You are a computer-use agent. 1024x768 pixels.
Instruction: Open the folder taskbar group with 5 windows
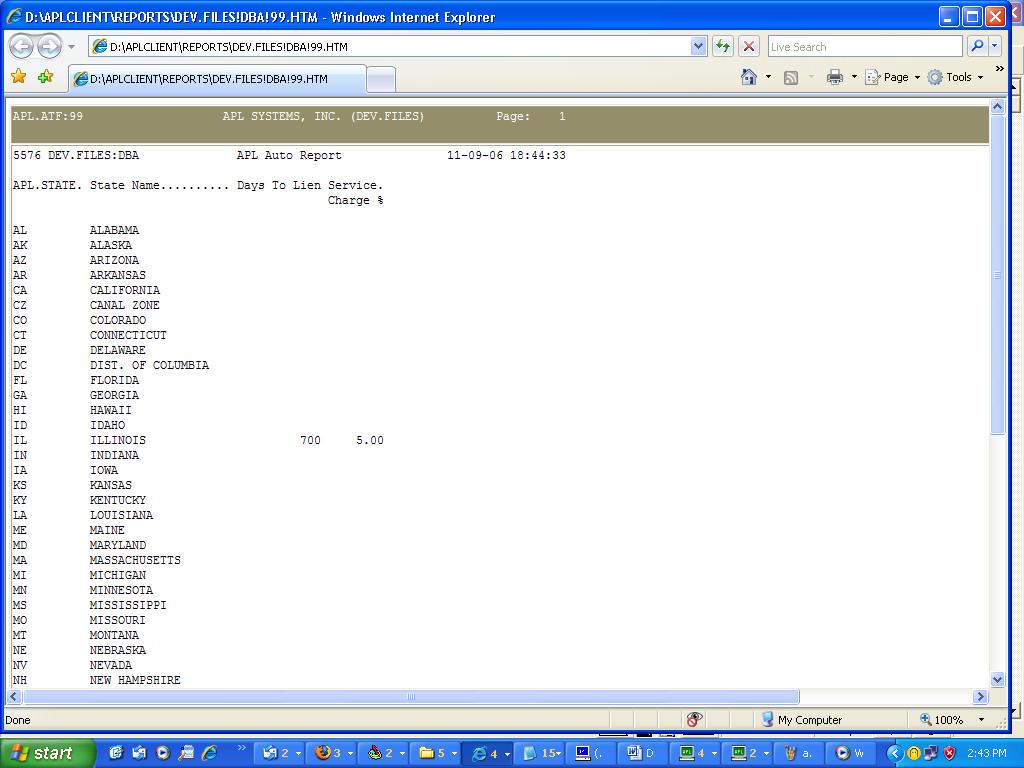438,753
